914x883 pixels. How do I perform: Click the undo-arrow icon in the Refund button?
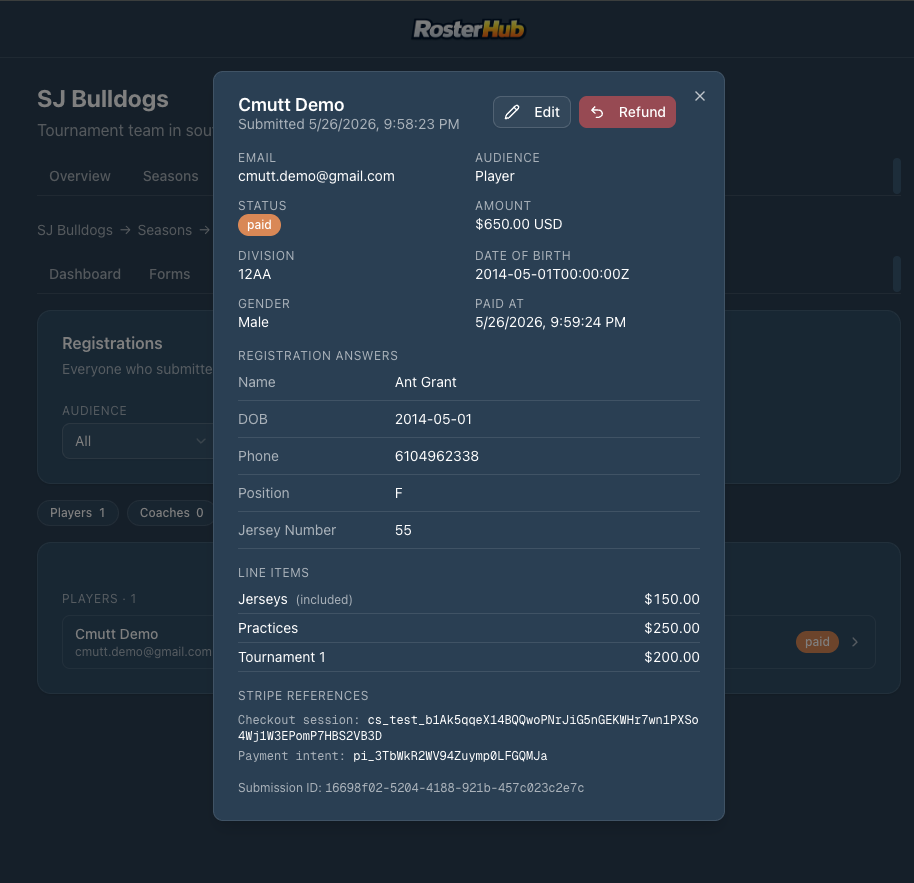597,112
